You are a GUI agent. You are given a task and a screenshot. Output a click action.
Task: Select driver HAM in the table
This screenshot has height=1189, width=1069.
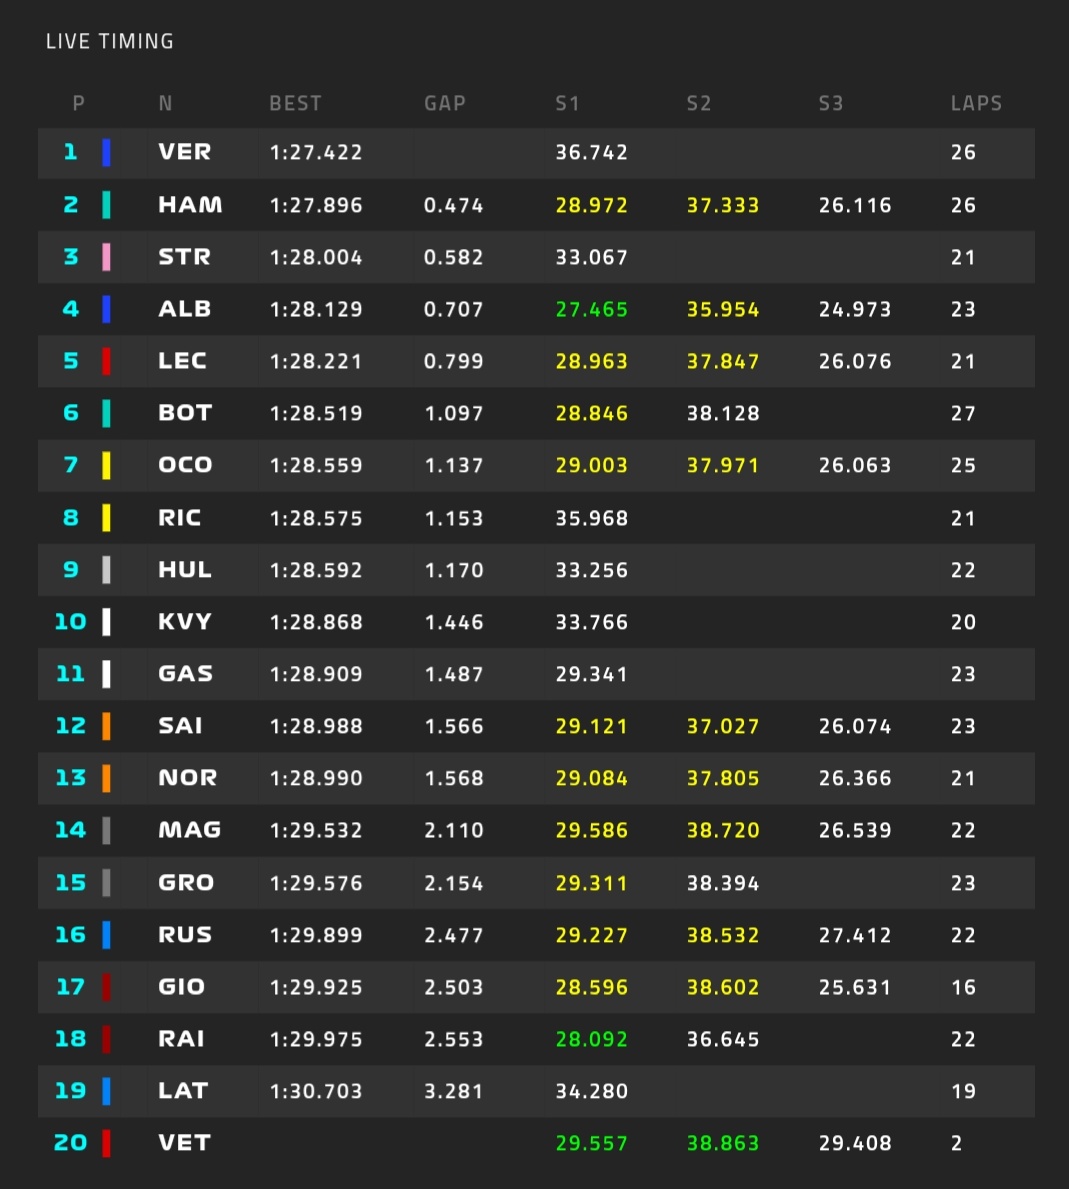tap(190, 204)
